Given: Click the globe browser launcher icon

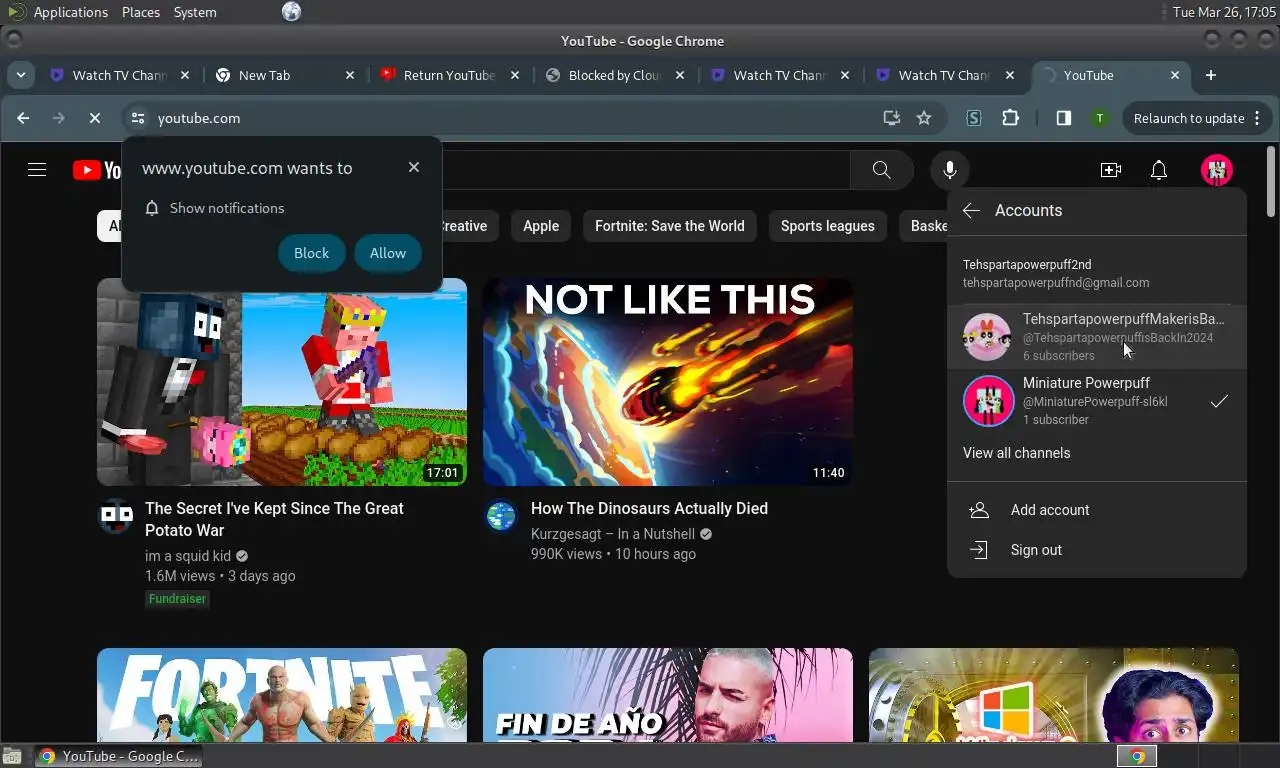Looking at the screenshot, I should click(291, 12).
